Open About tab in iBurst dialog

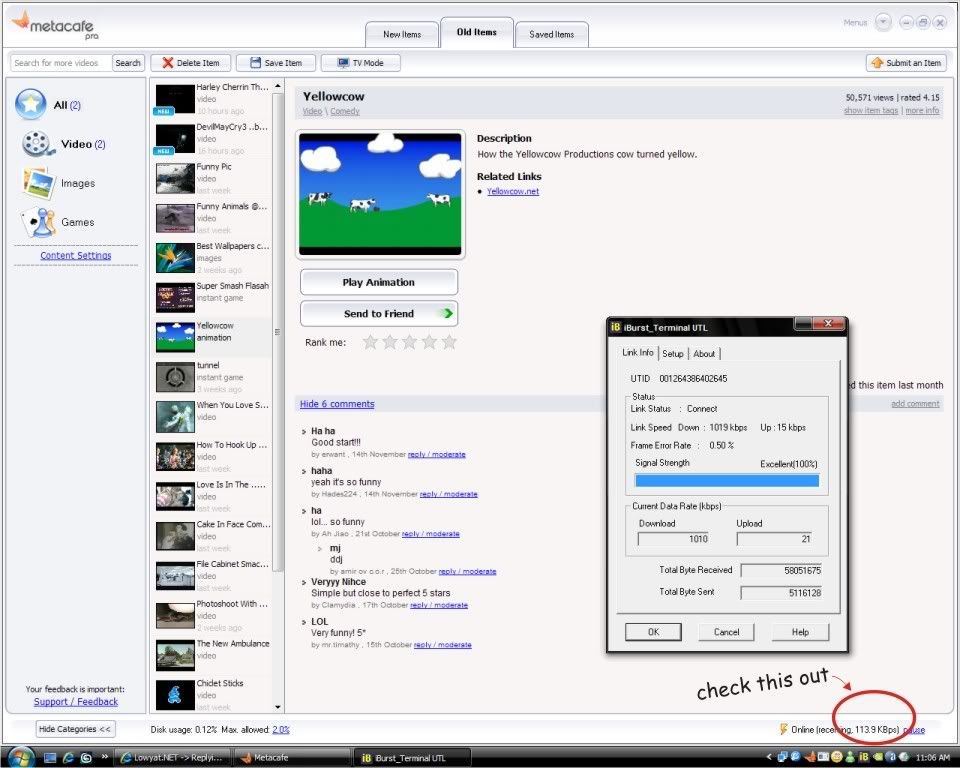click(704, 354)
